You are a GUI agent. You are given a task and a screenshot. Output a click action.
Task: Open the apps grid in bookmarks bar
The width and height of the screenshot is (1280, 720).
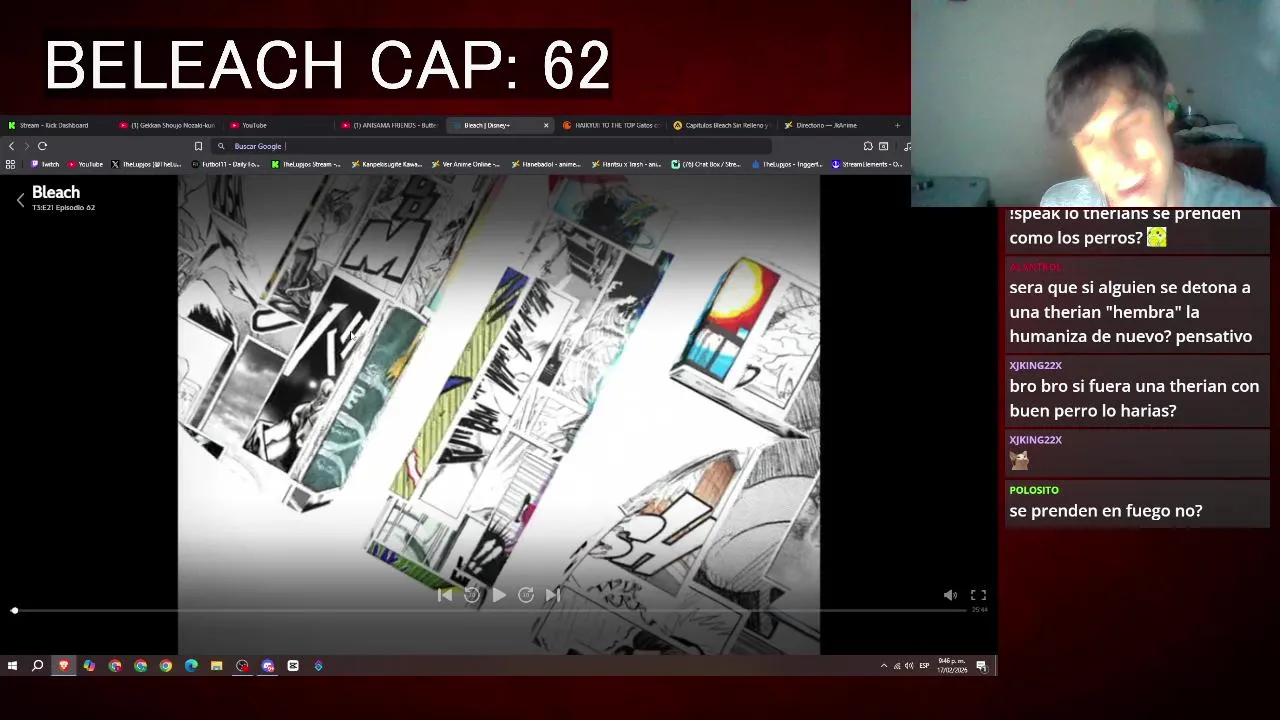[10, 164]
